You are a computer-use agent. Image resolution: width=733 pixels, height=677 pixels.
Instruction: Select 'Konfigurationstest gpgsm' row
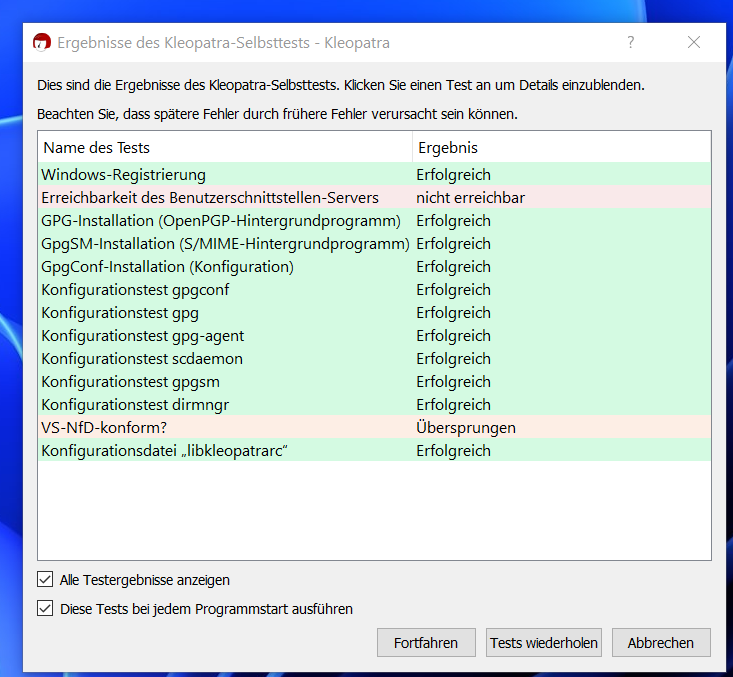click(x=374, y=382)
